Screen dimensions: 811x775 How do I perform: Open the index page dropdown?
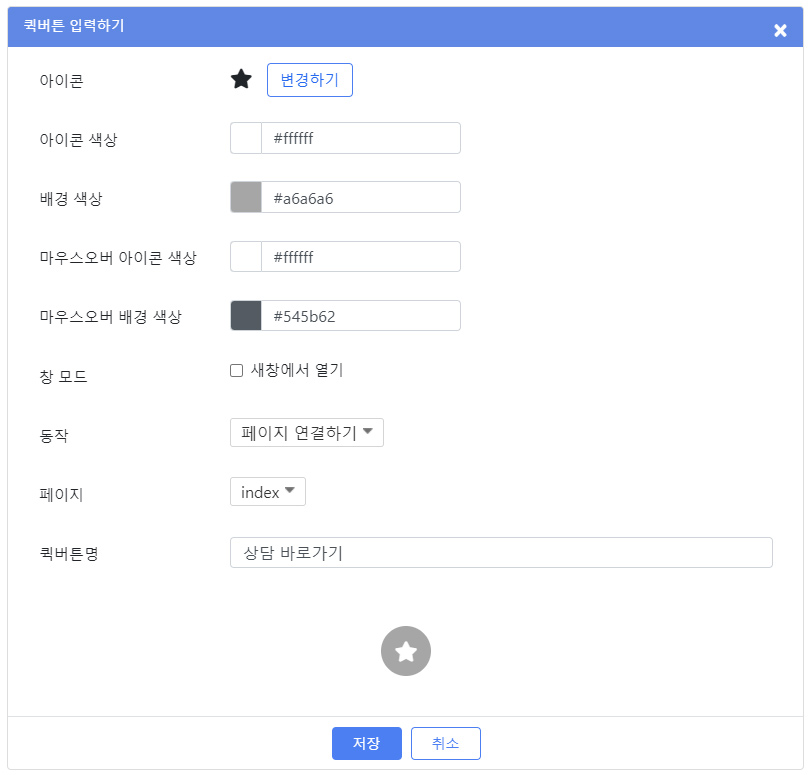268,491
